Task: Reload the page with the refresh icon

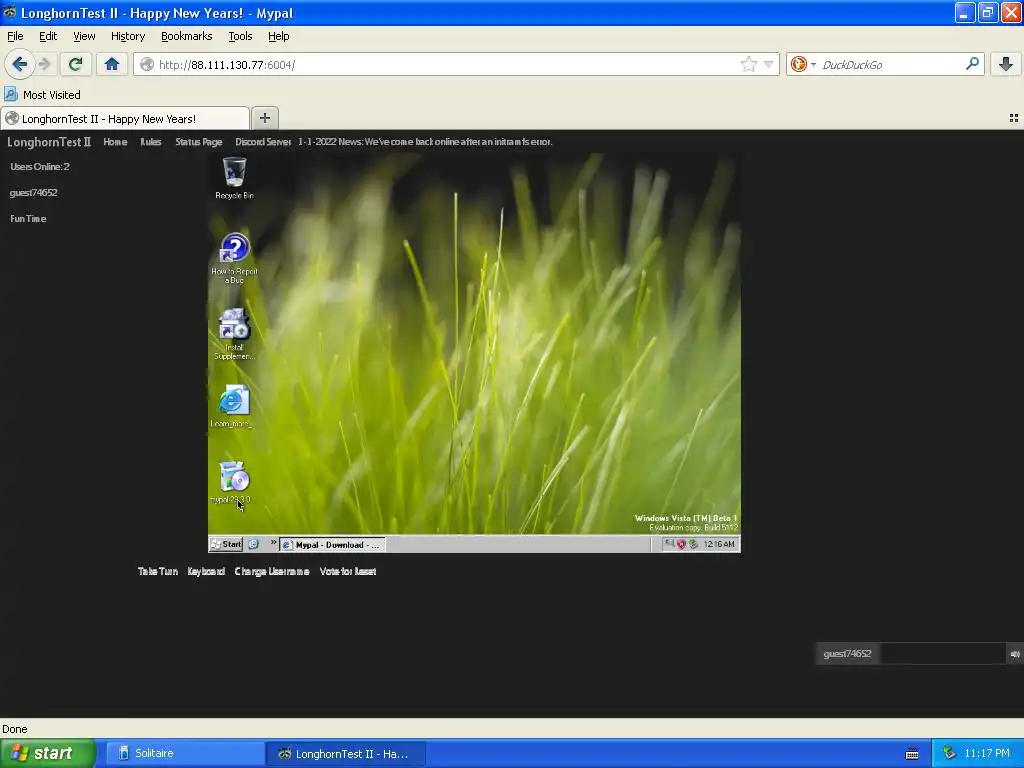Action: tap(75, 64)
